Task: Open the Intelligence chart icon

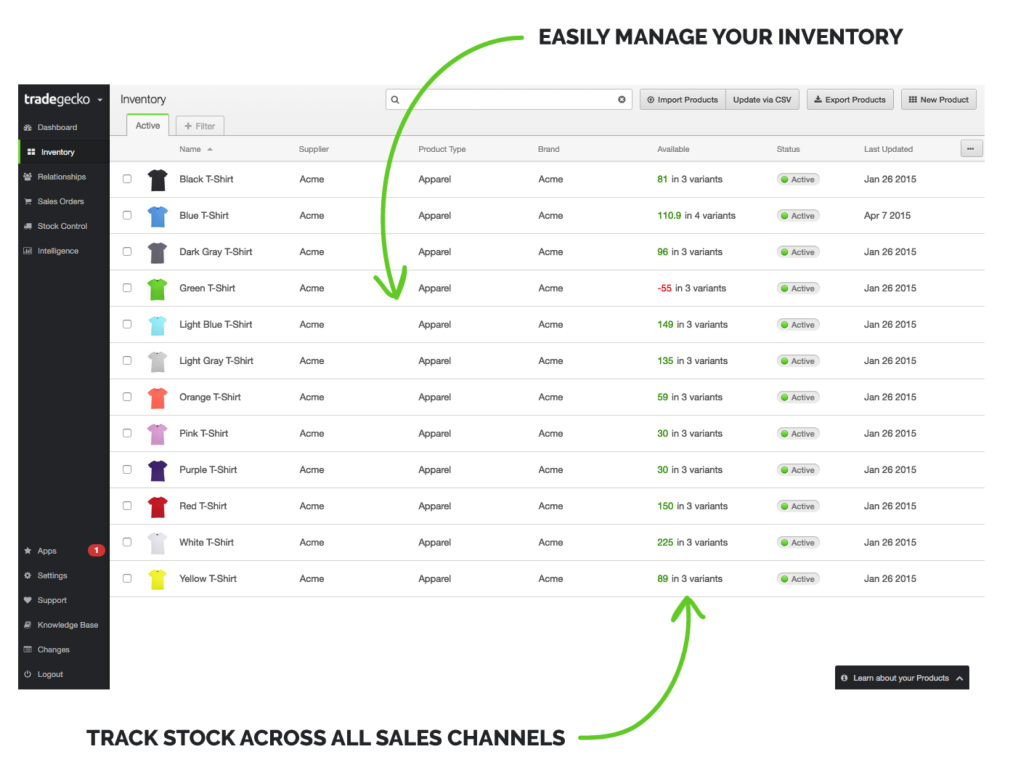Action: [x=28, y=251]
